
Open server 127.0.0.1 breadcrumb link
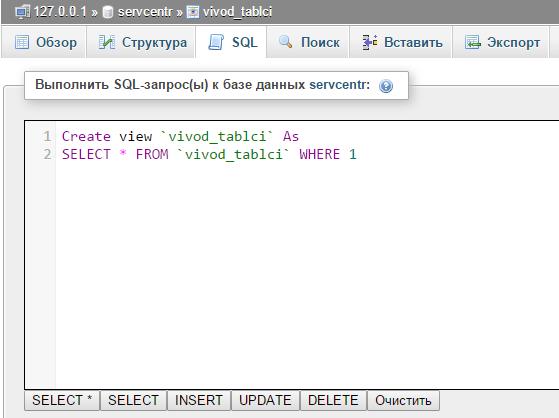[60, 12]
